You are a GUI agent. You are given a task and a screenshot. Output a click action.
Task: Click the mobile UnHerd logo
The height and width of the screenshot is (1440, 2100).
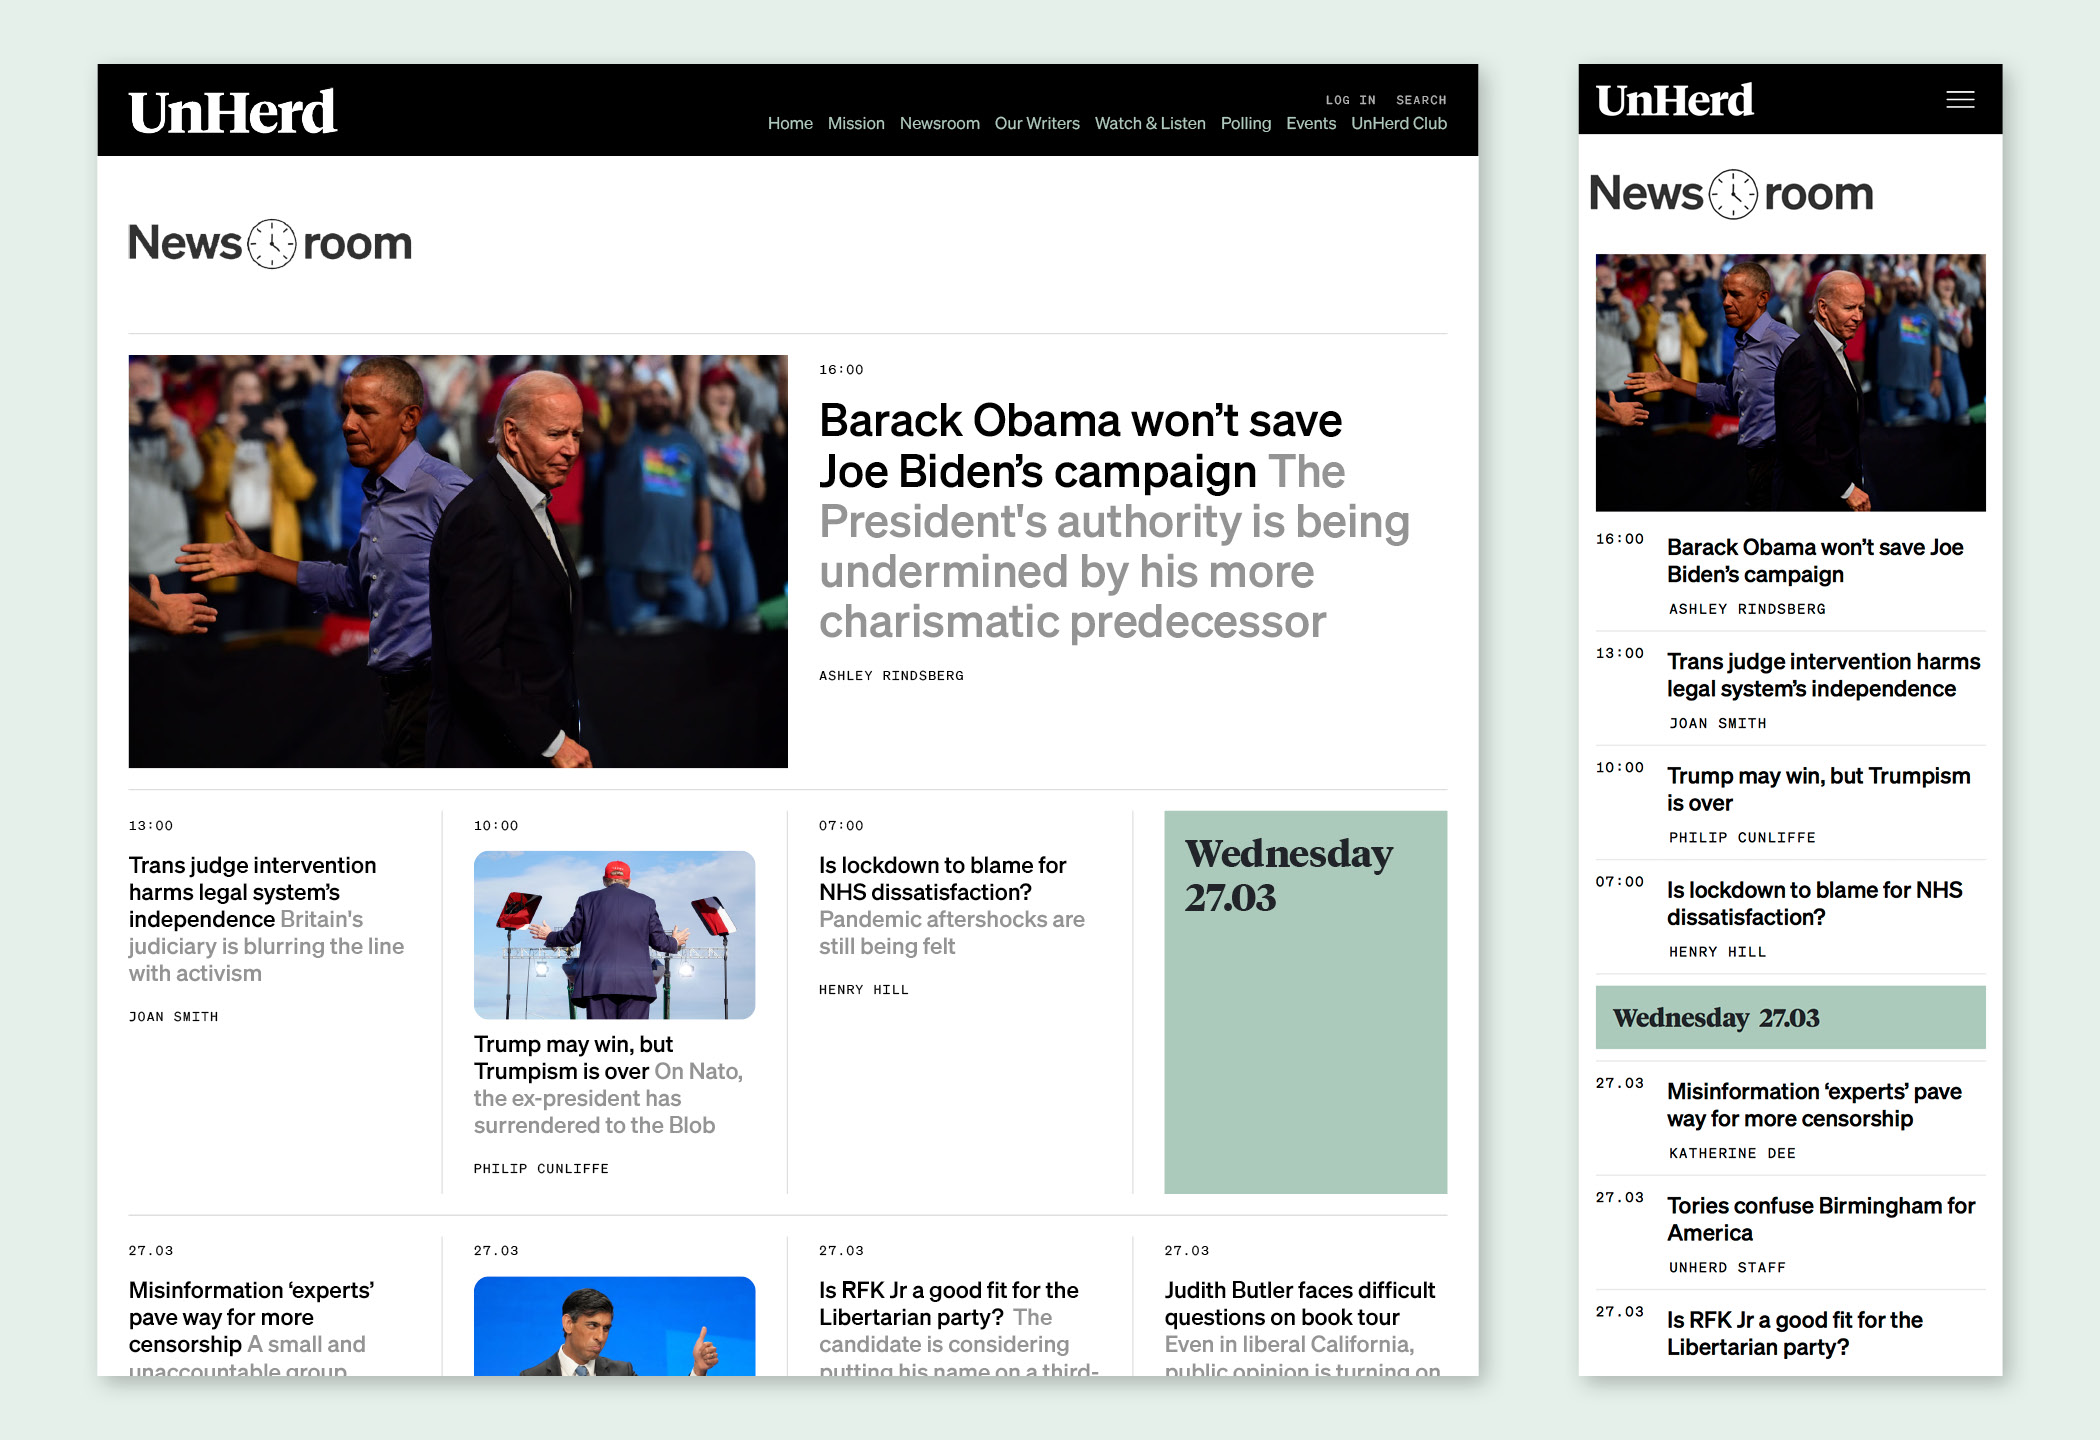point(1674,100)
